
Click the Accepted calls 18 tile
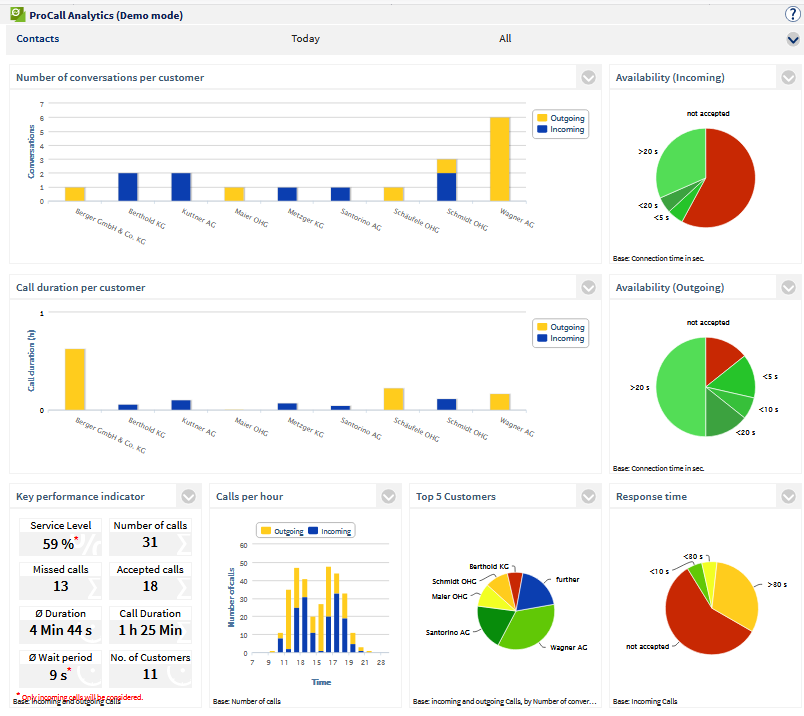[150, 581]
